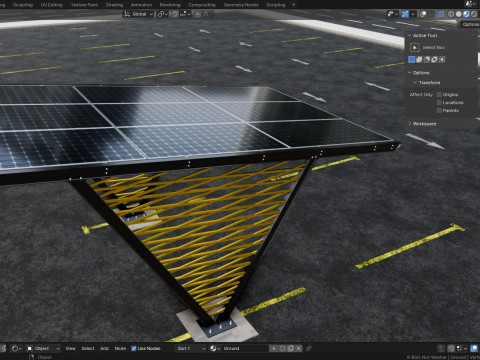Edit the Ground material name field
480x360 pixels.
point(245,348)
